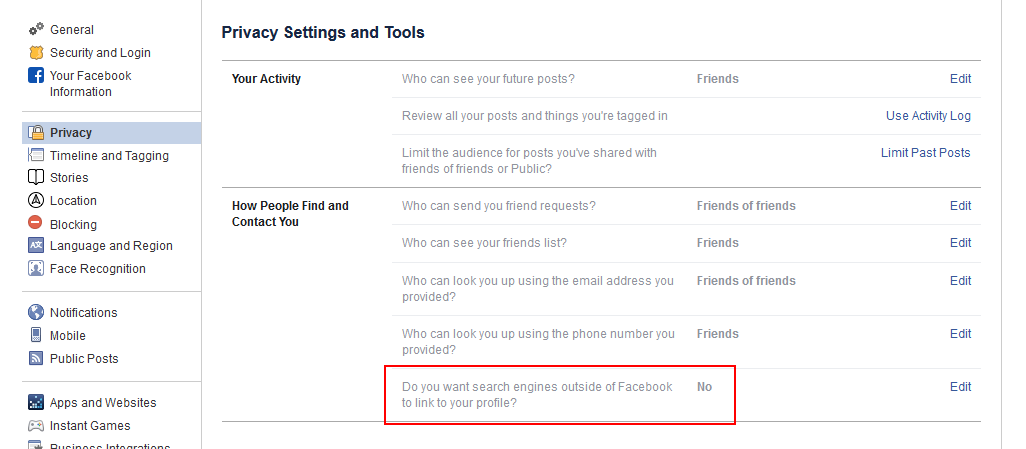Edit who can see future posts

[960, 79]
